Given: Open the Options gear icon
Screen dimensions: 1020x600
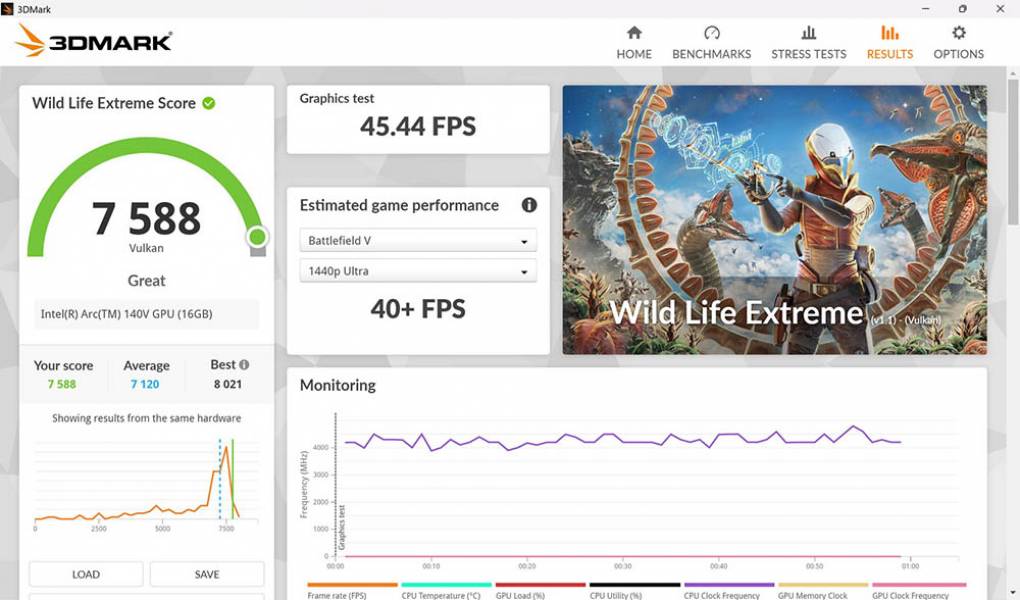Looking at the screenshot, I should 958,33.
